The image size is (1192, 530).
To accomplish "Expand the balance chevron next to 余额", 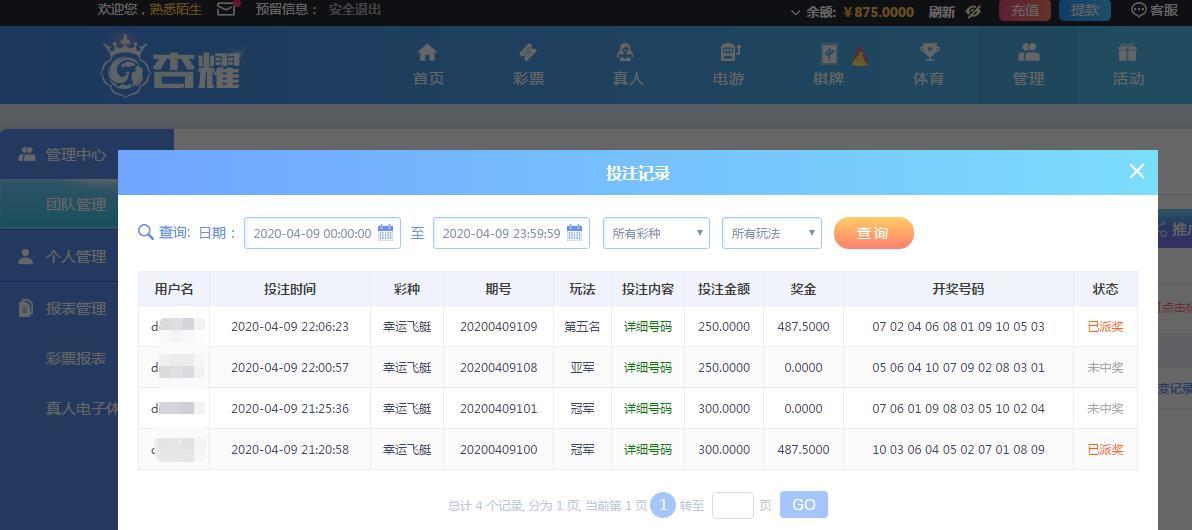I will pyautogui.click(x=796, y=12).
